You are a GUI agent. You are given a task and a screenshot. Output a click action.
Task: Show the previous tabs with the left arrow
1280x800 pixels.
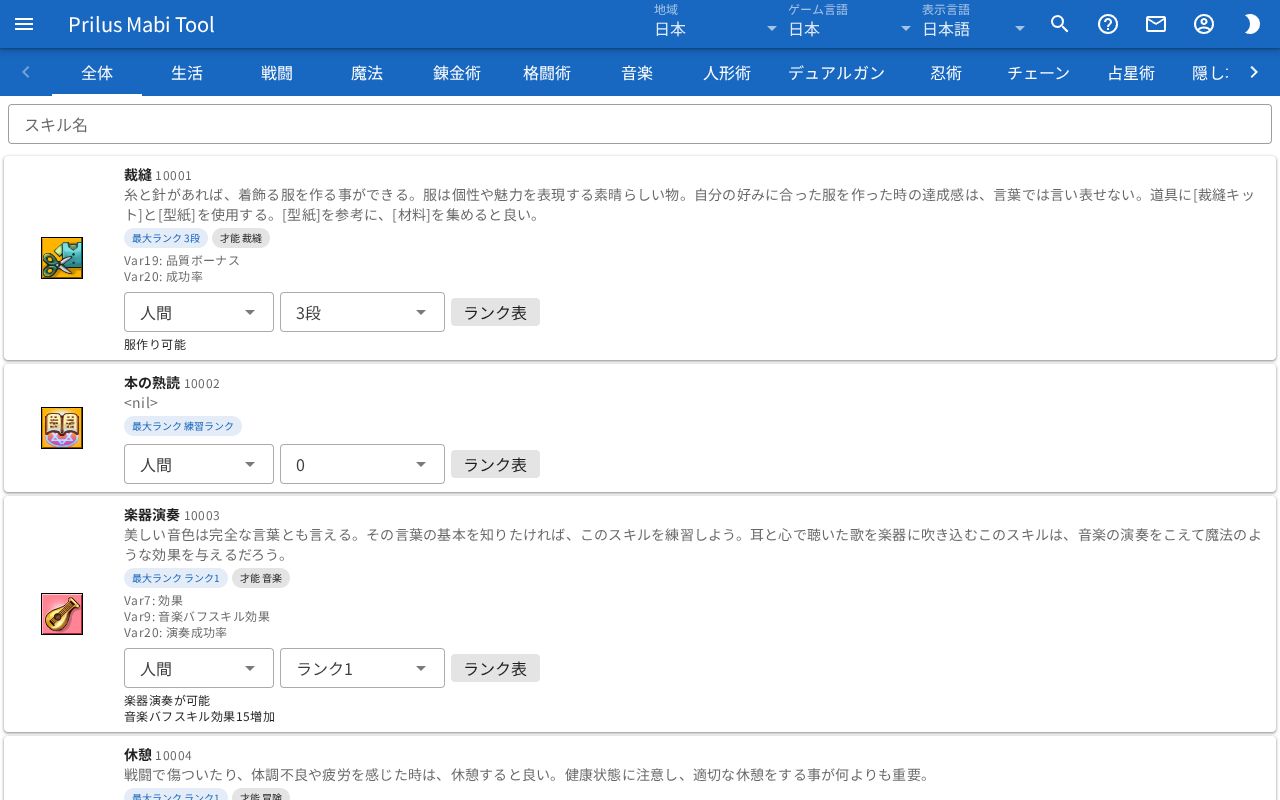26,72
